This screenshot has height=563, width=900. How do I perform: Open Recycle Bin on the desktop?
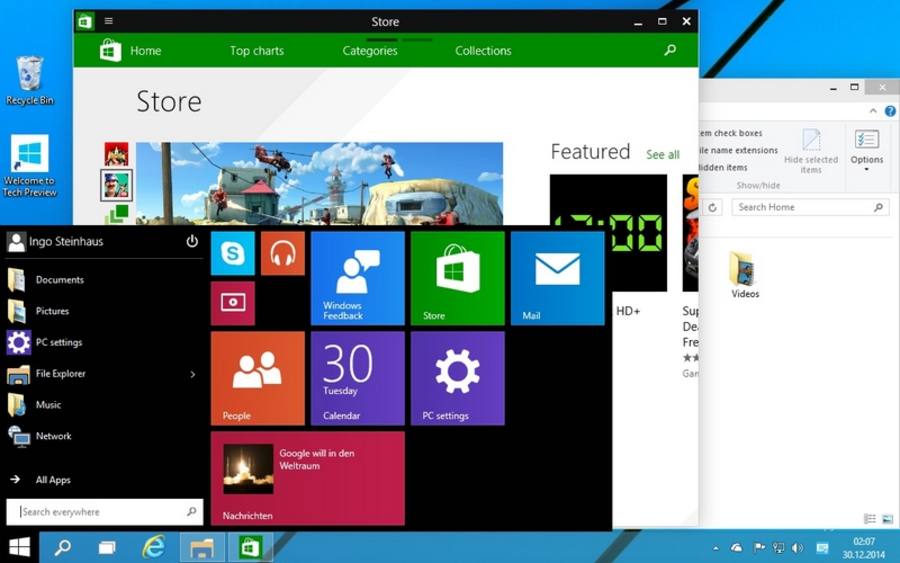30,81
